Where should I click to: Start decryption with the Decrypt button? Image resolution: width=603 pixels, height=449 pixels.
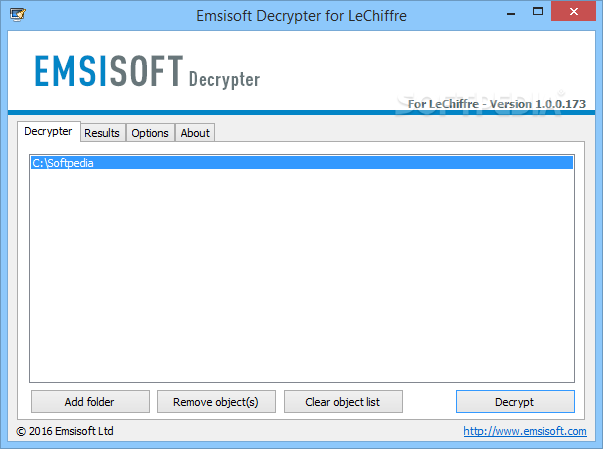(515, 402)
